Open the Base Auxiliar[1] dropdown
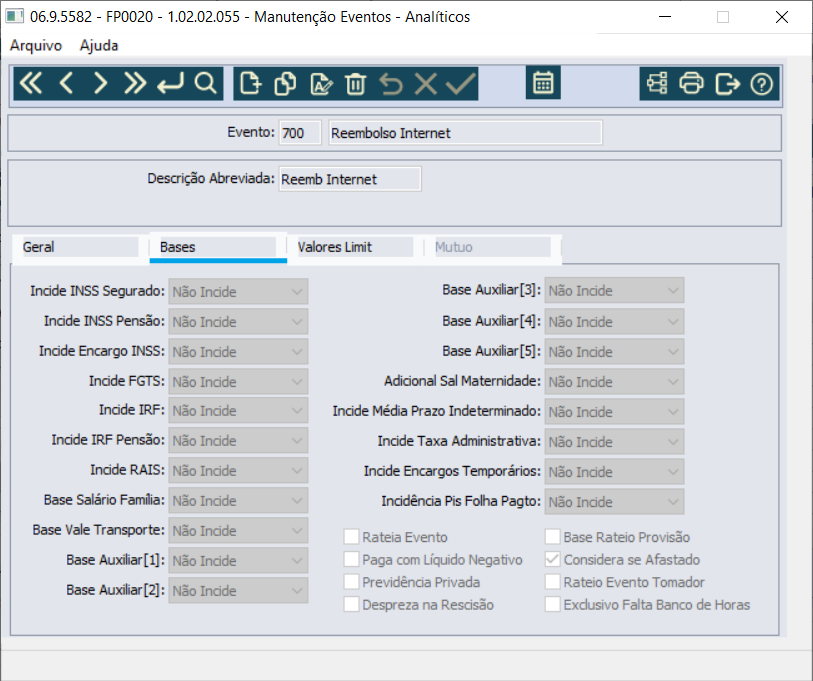This screenshot has width=813, height=681. click(239, 561)
